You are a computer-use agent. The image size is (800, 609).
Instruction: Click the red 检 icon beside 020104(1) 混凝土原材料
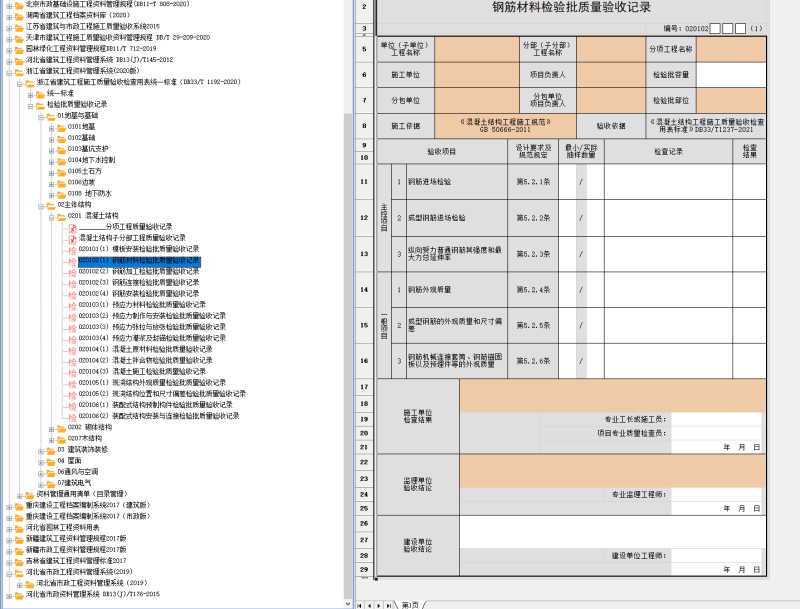tap(71, 349)
